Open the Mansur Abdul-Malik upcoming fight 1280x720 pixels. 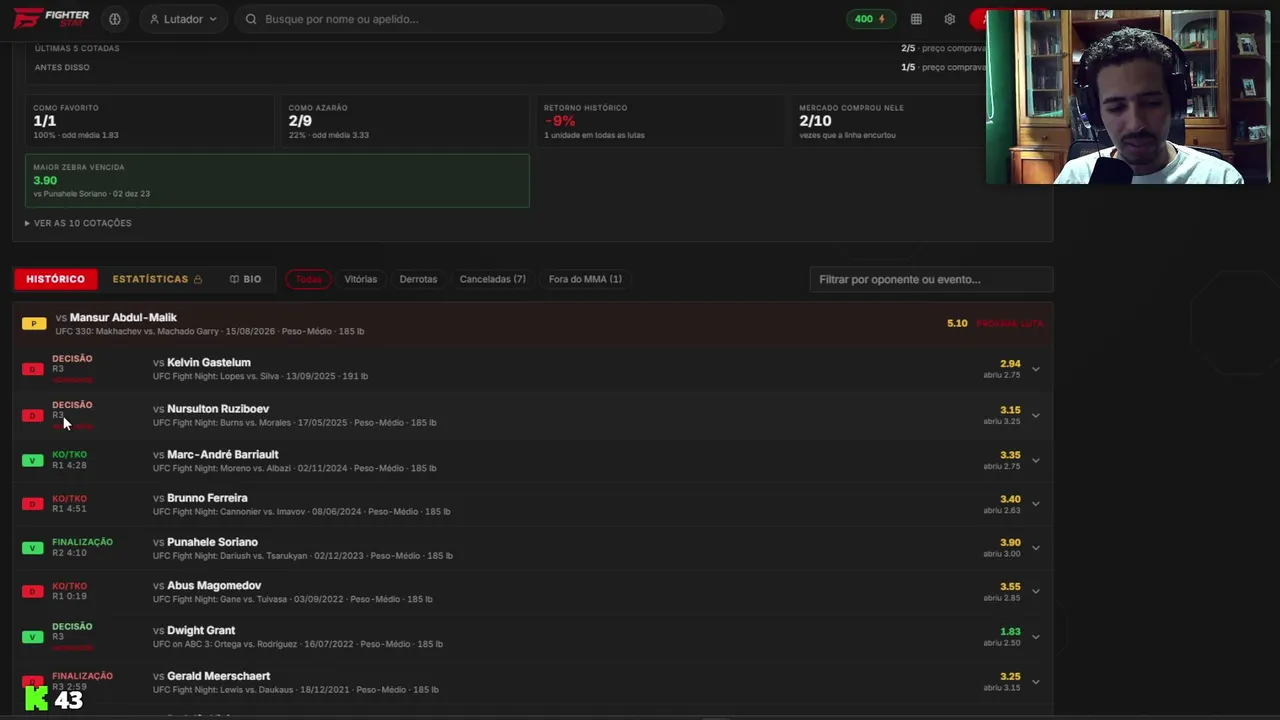(123, 317)
